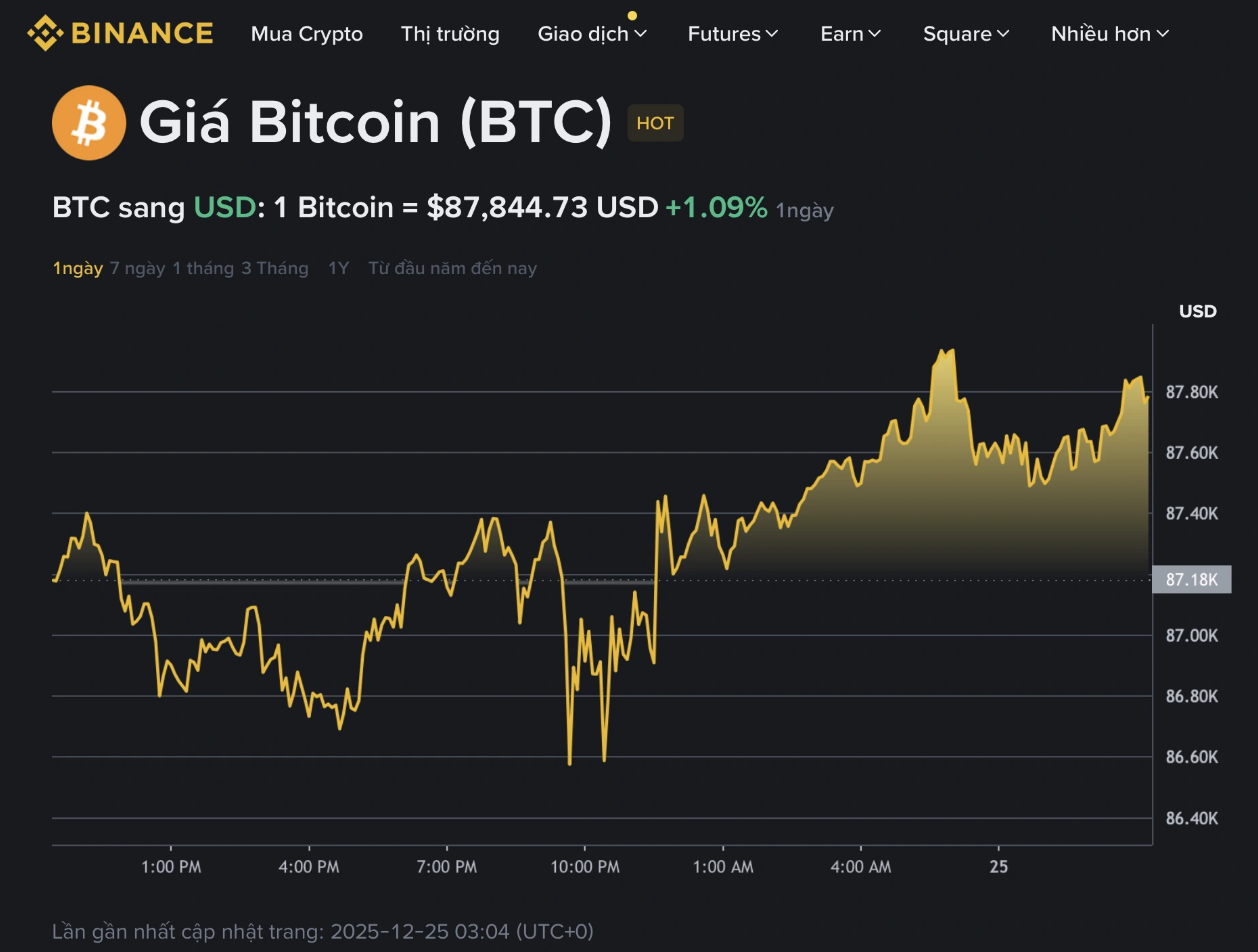Click the 10:00 PM time axis label

click(x=586, y=867)
